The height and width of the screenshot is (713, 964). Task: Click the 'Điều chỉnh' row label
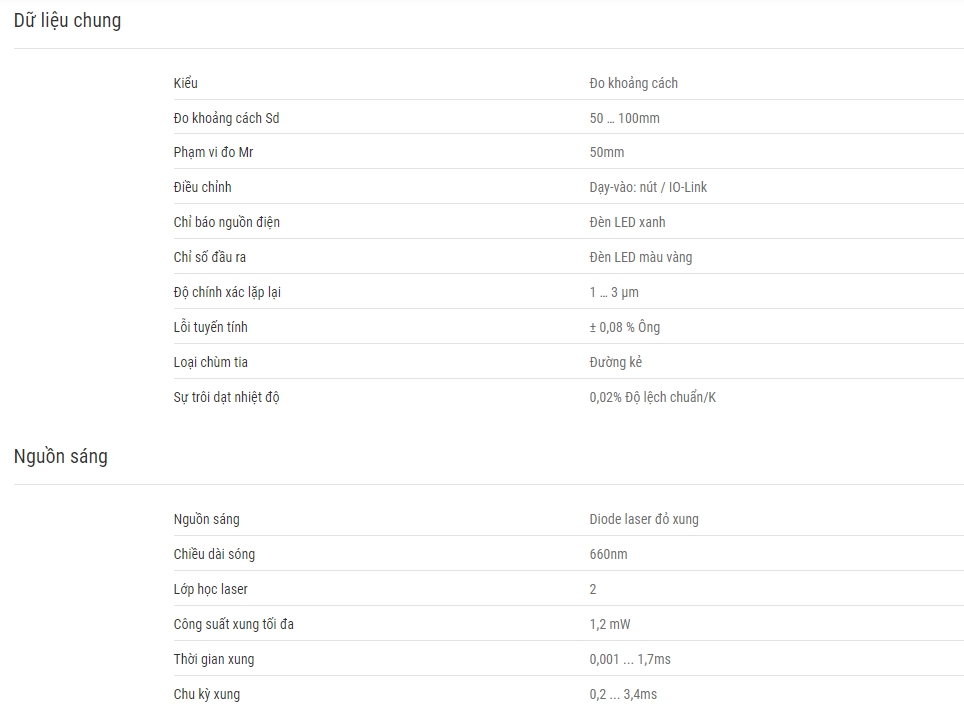202,187
